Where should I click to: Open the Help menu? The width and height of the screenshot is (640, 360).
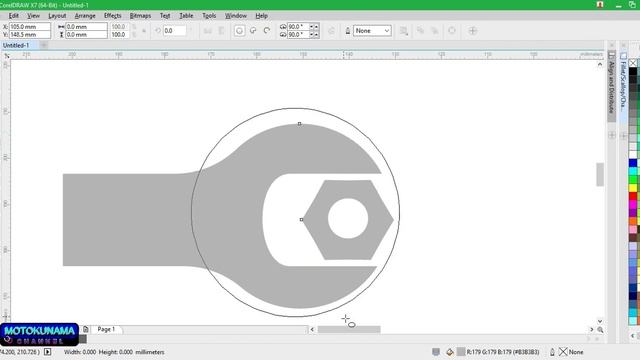click(x=261, y=16)
